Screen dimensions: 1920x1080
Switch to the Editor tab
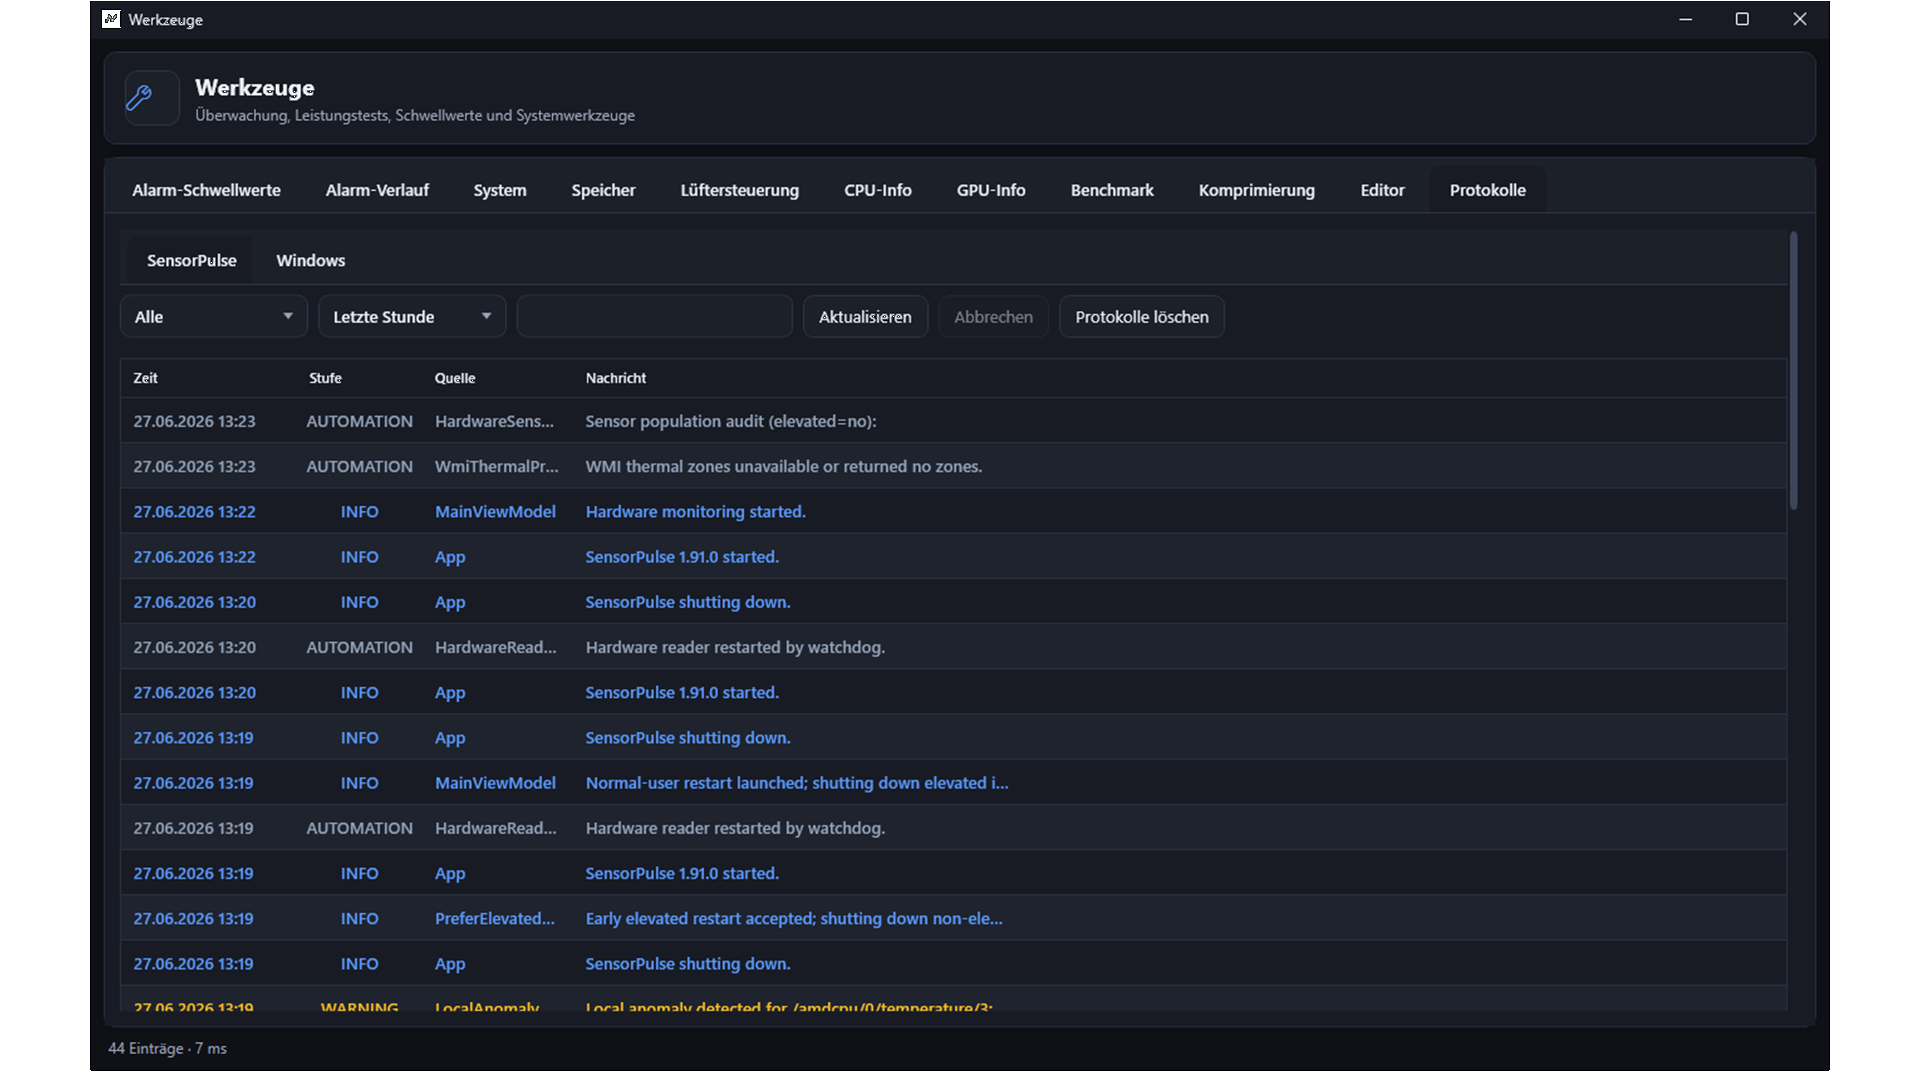tap(1382, 190)
